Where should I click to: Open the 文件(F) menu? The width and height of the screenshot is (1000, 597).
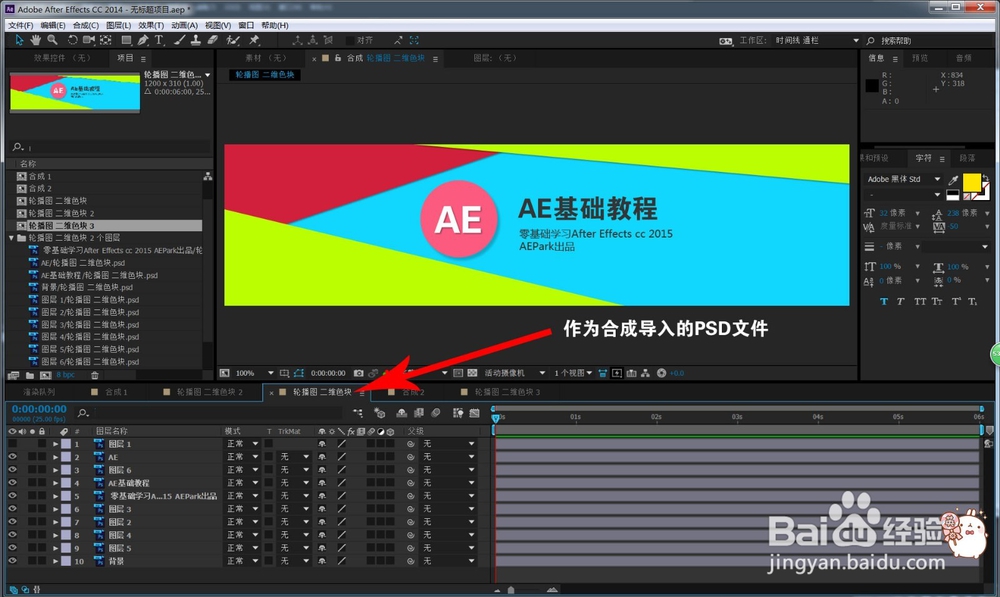[20, 26]
